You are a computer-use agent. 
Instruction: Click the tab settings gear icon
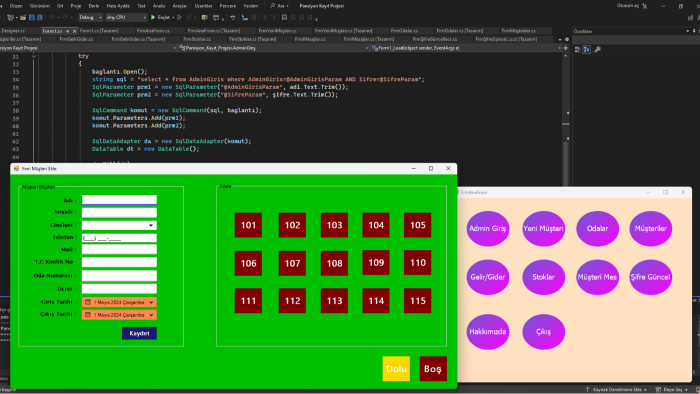567,39
